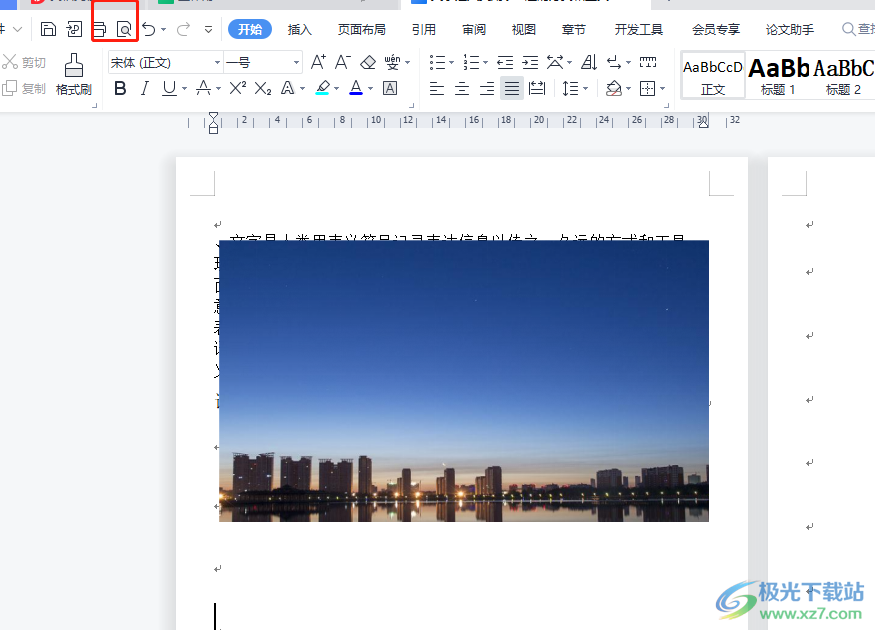Viewport: 875px width, 630px height.
Task: Apply the highlight color marker
Action: point(323,88)
